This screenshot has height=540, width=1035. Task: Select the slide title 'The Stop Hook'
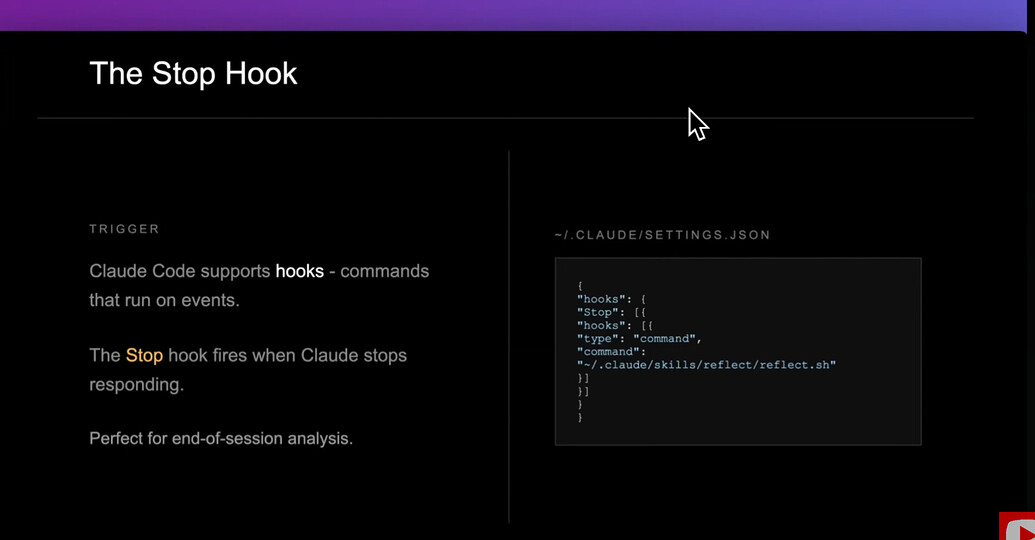coord(193,73)
